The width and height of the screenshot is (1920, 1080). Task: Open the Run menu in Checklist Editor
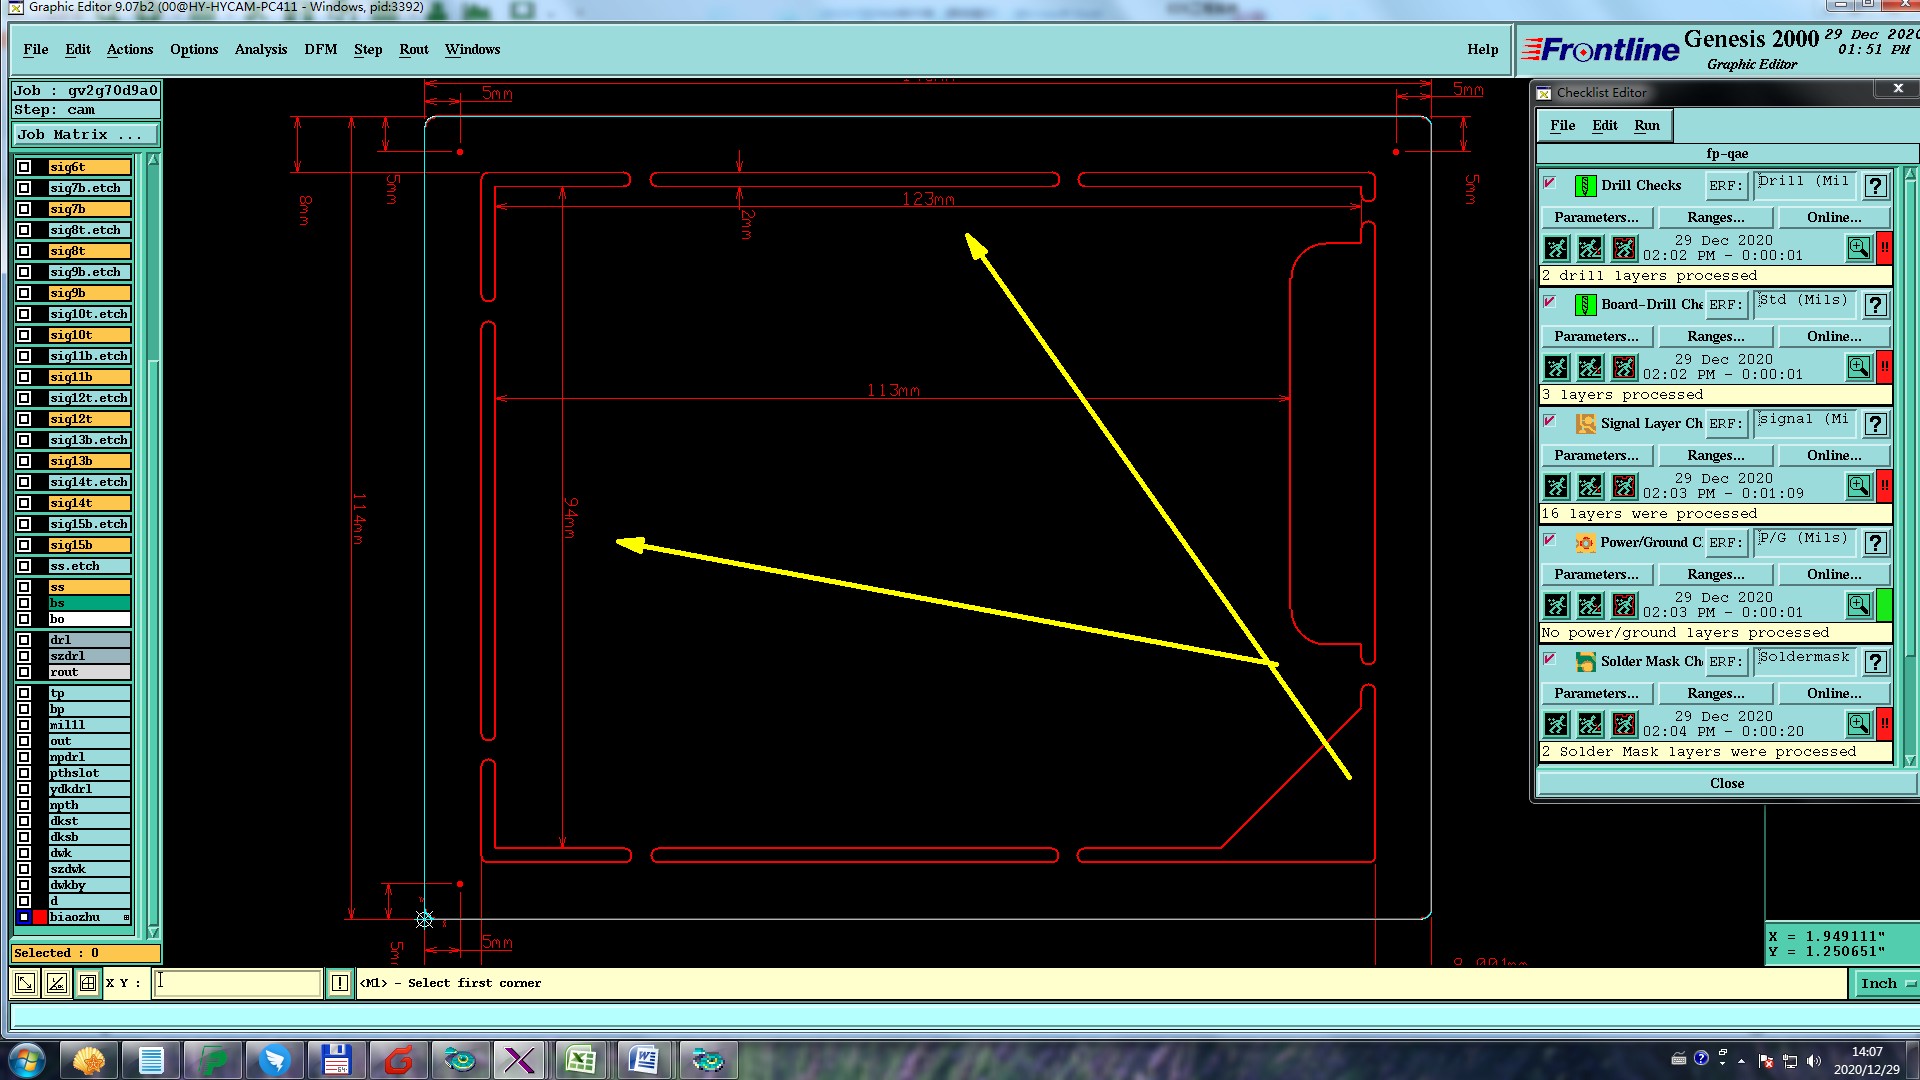[x=1646, y=125]
